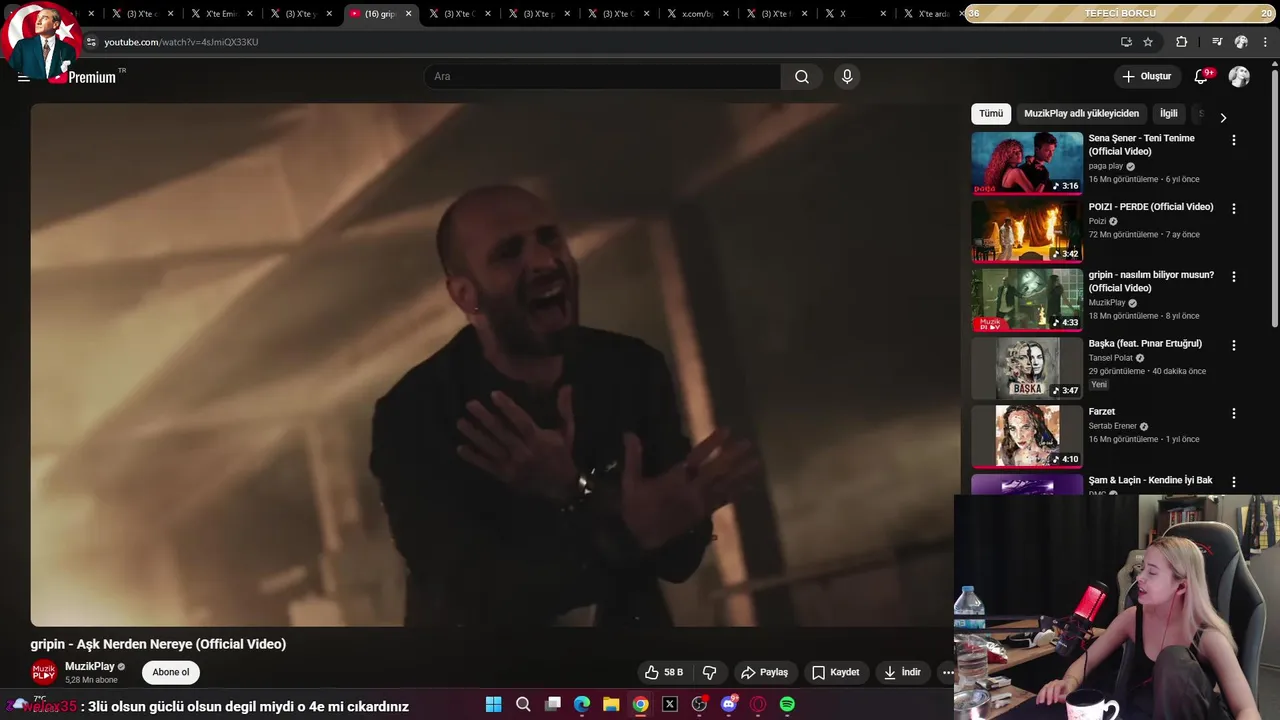Open the Farzet video title

pos(1101,411)
